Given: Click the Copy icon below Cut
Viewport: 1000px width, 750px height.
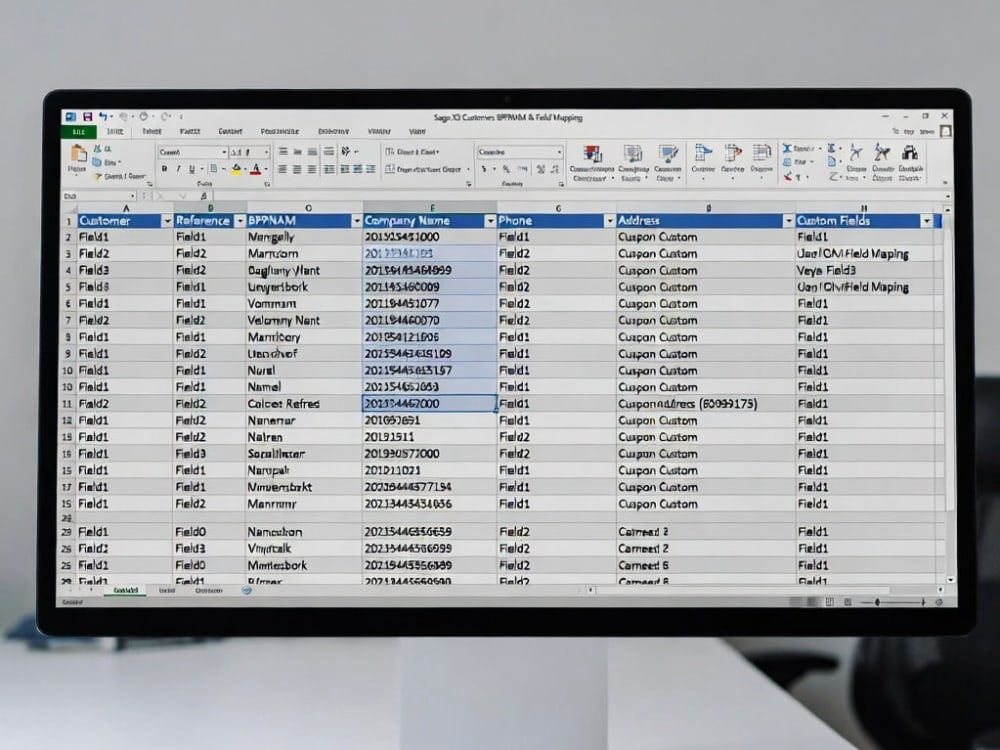Looking at the screenshot, I should coord(97,162).
